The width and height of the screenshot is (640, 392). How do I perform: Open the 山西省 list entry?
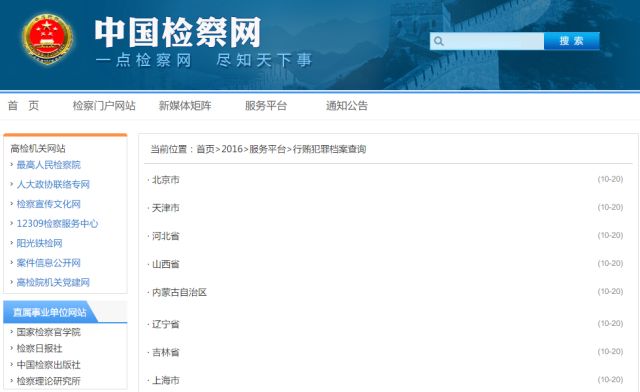coord(166,264)
